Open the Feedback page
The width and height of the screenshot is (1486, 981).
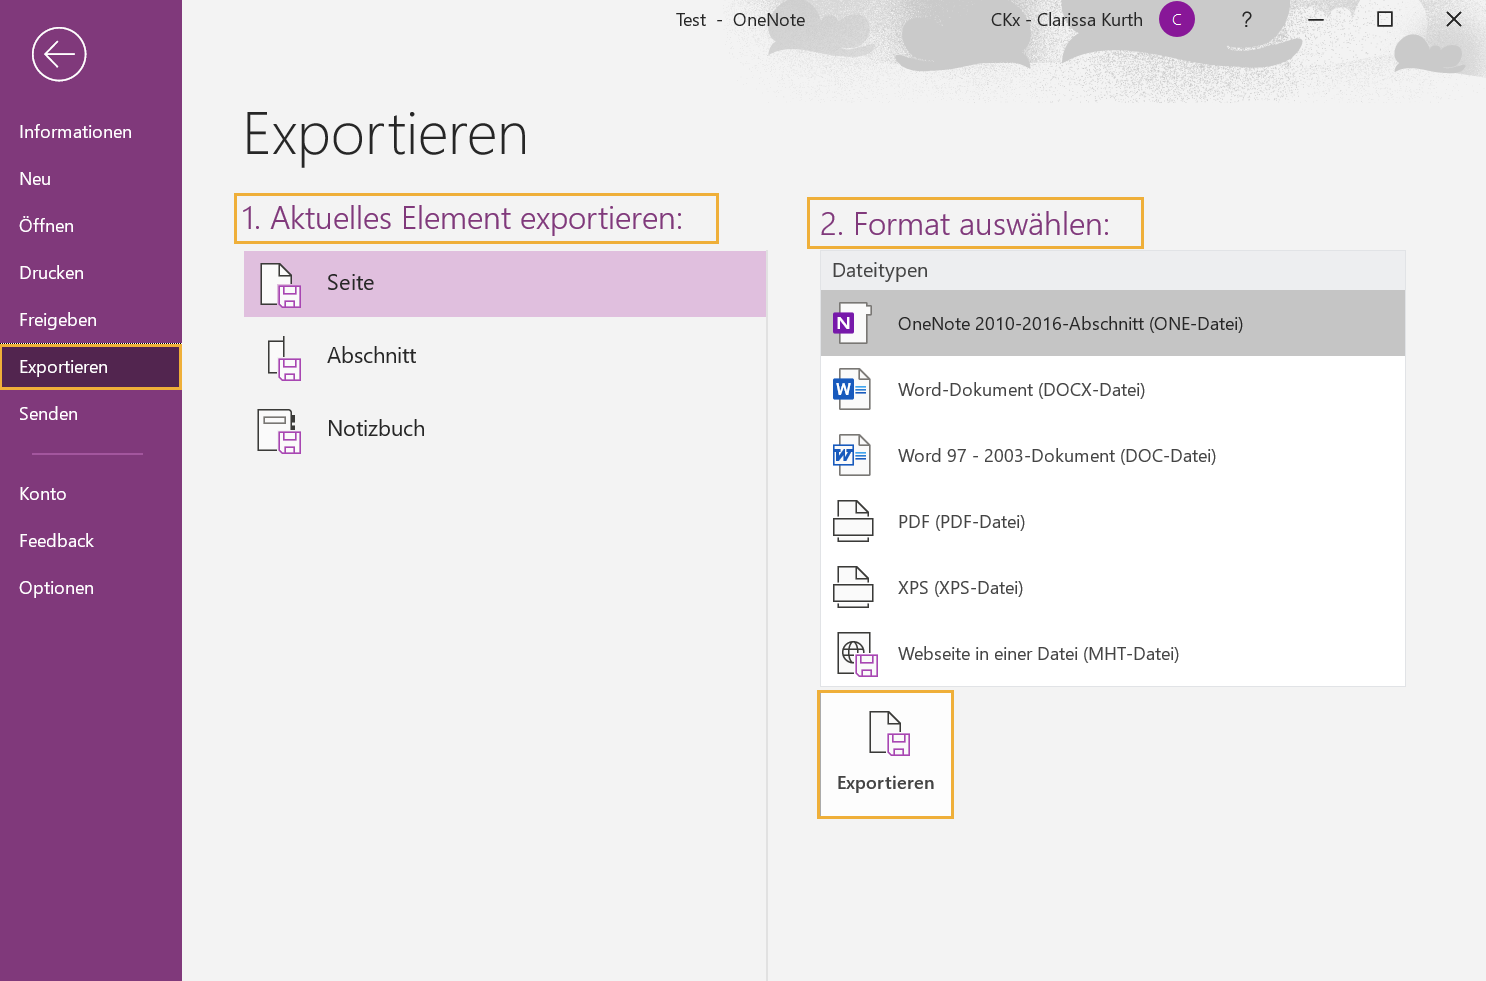pos(56,540)
